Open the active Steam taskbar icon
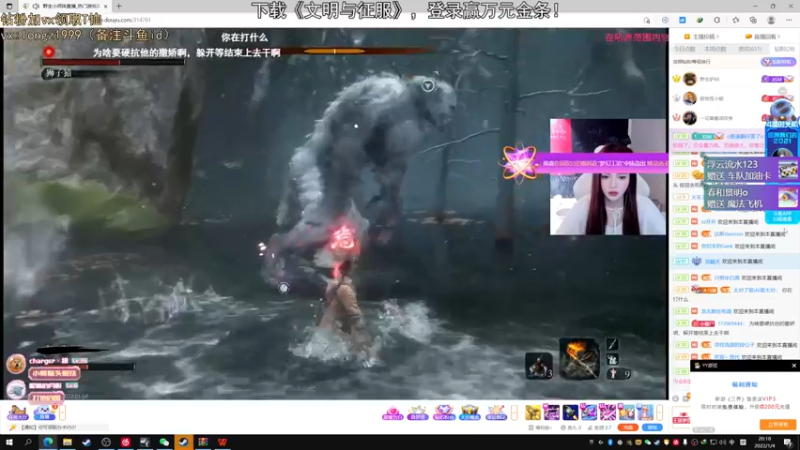Viewport: 800px width, 450px height. 183,442
